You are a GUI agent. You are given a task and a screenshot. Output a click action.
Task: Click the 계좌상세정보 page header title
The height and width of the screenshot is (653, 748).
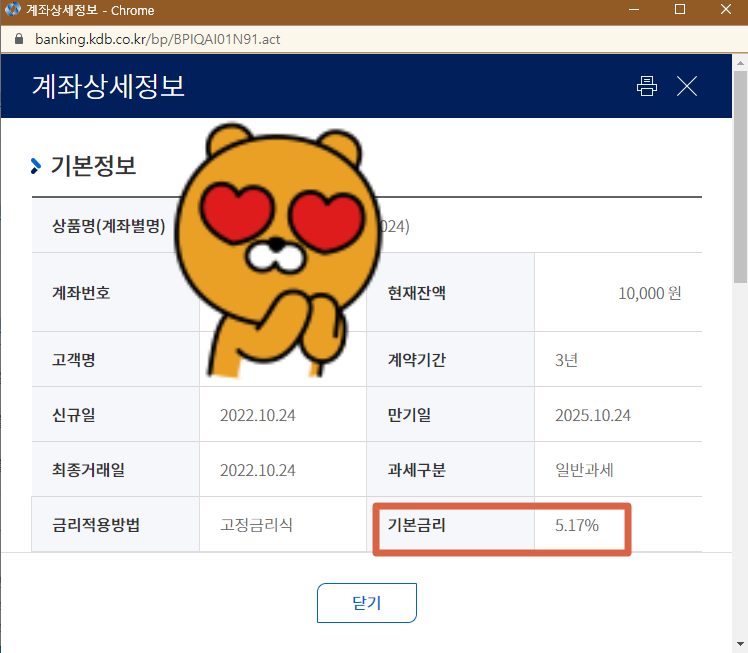tap(108, 86)
